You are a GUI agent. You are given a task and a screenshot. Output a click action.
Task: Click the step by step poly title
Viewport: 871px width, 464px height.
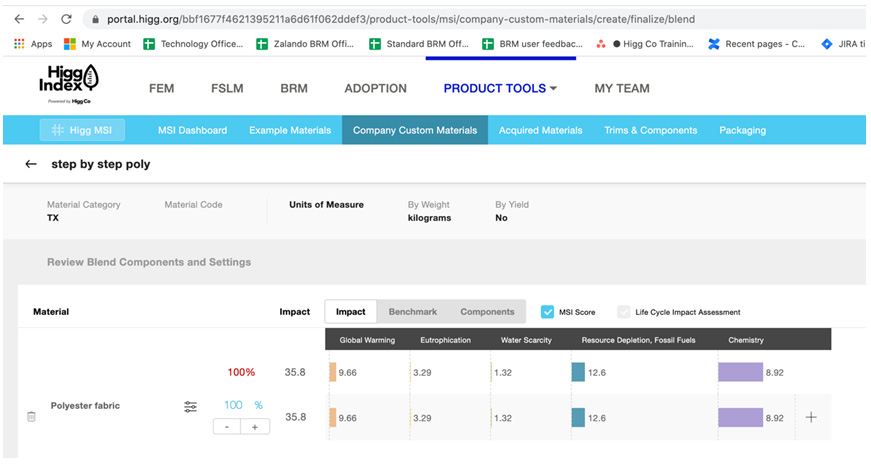pyautogui.click(x=101, y=164)
